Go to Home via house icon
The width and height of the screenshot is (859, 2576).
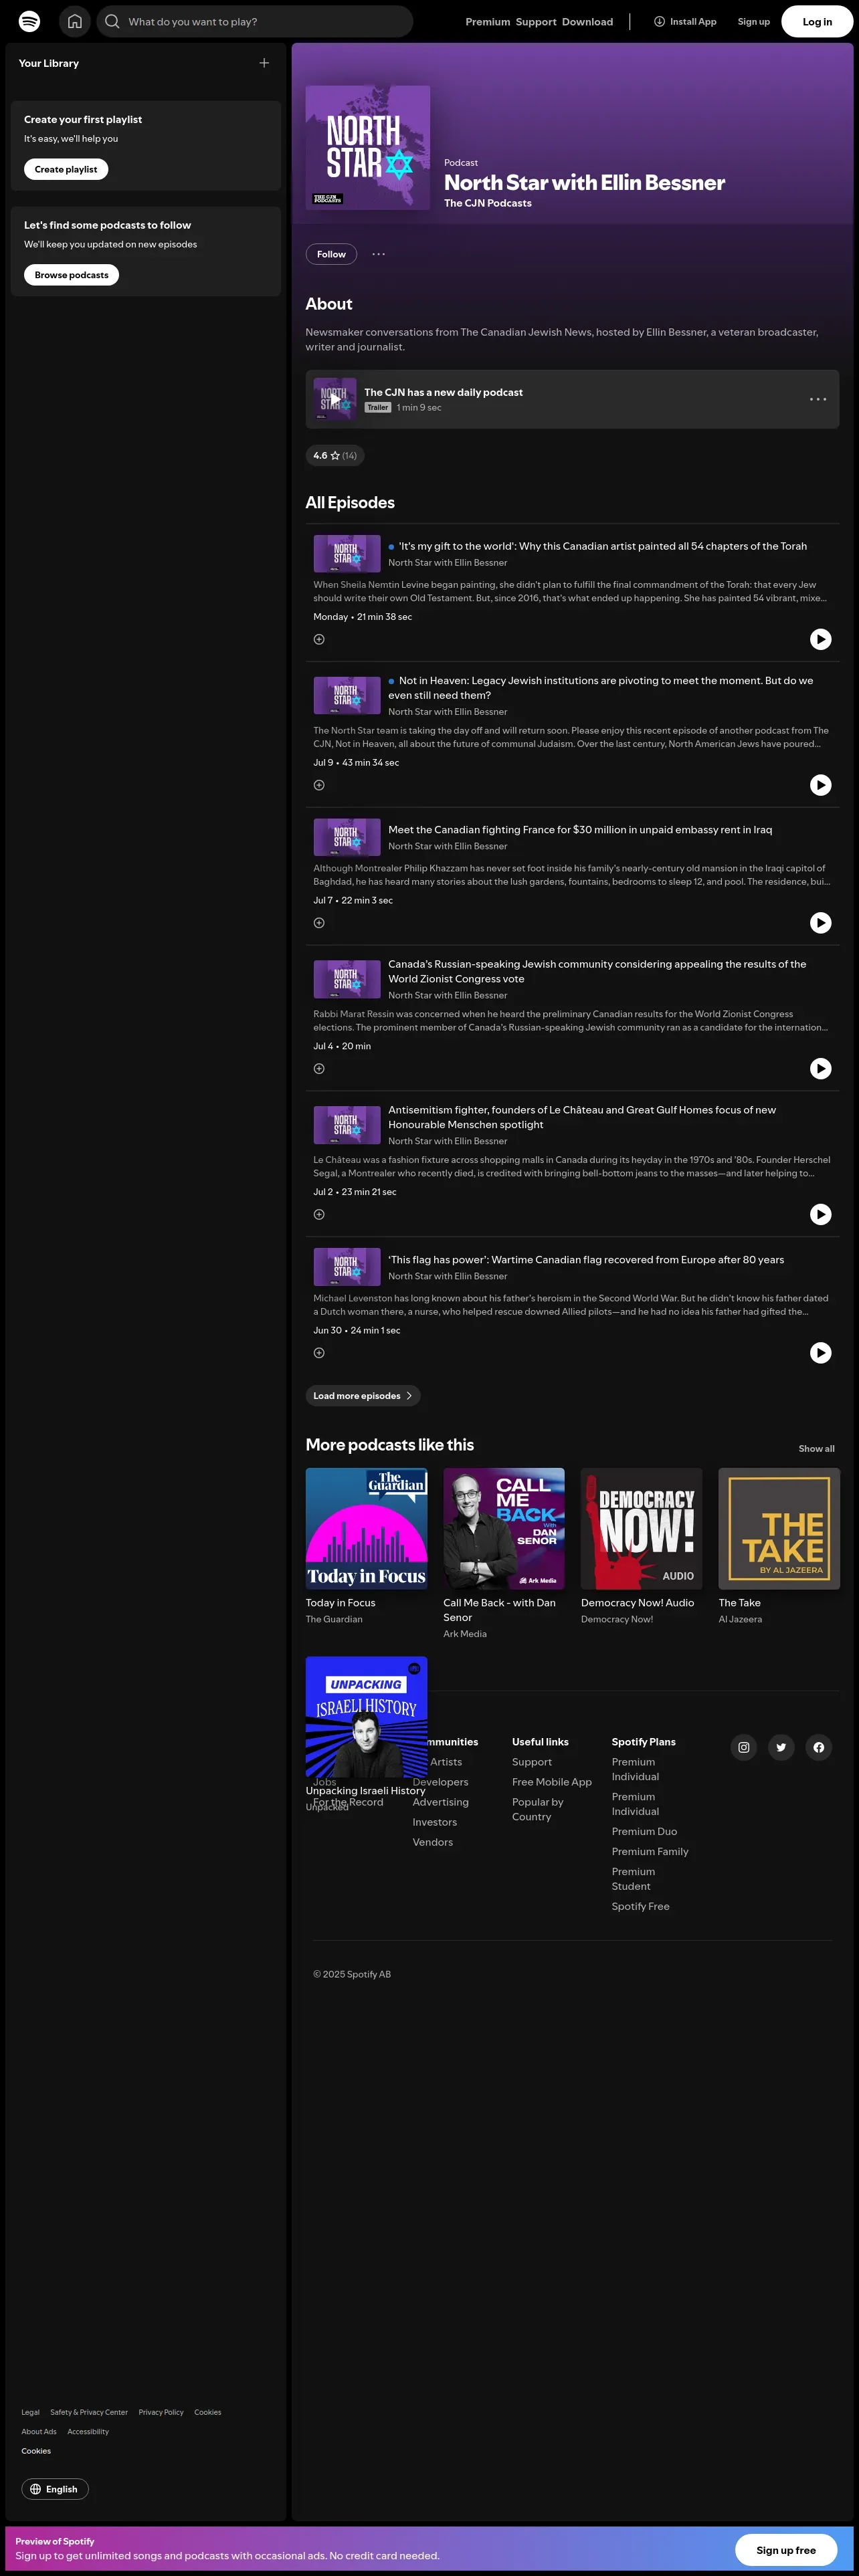(74, 21)
